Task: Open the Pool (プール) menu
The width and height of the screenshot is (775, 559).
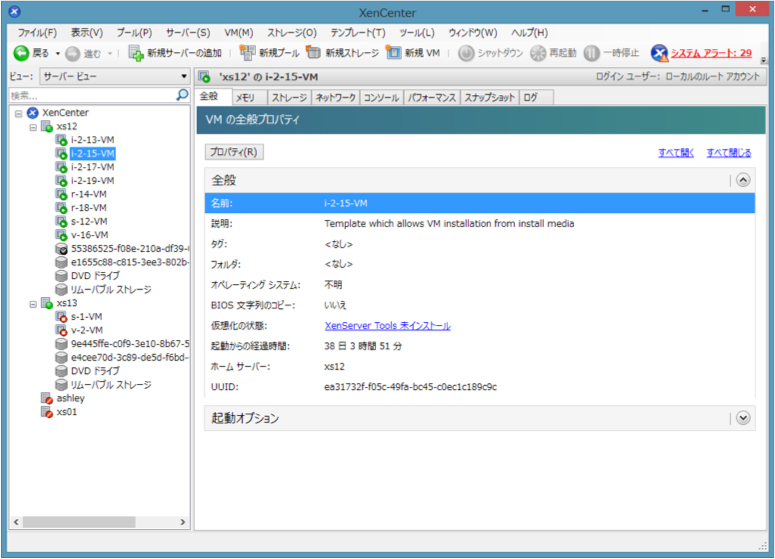Action: pyautogui.click(x=134, y=33)
